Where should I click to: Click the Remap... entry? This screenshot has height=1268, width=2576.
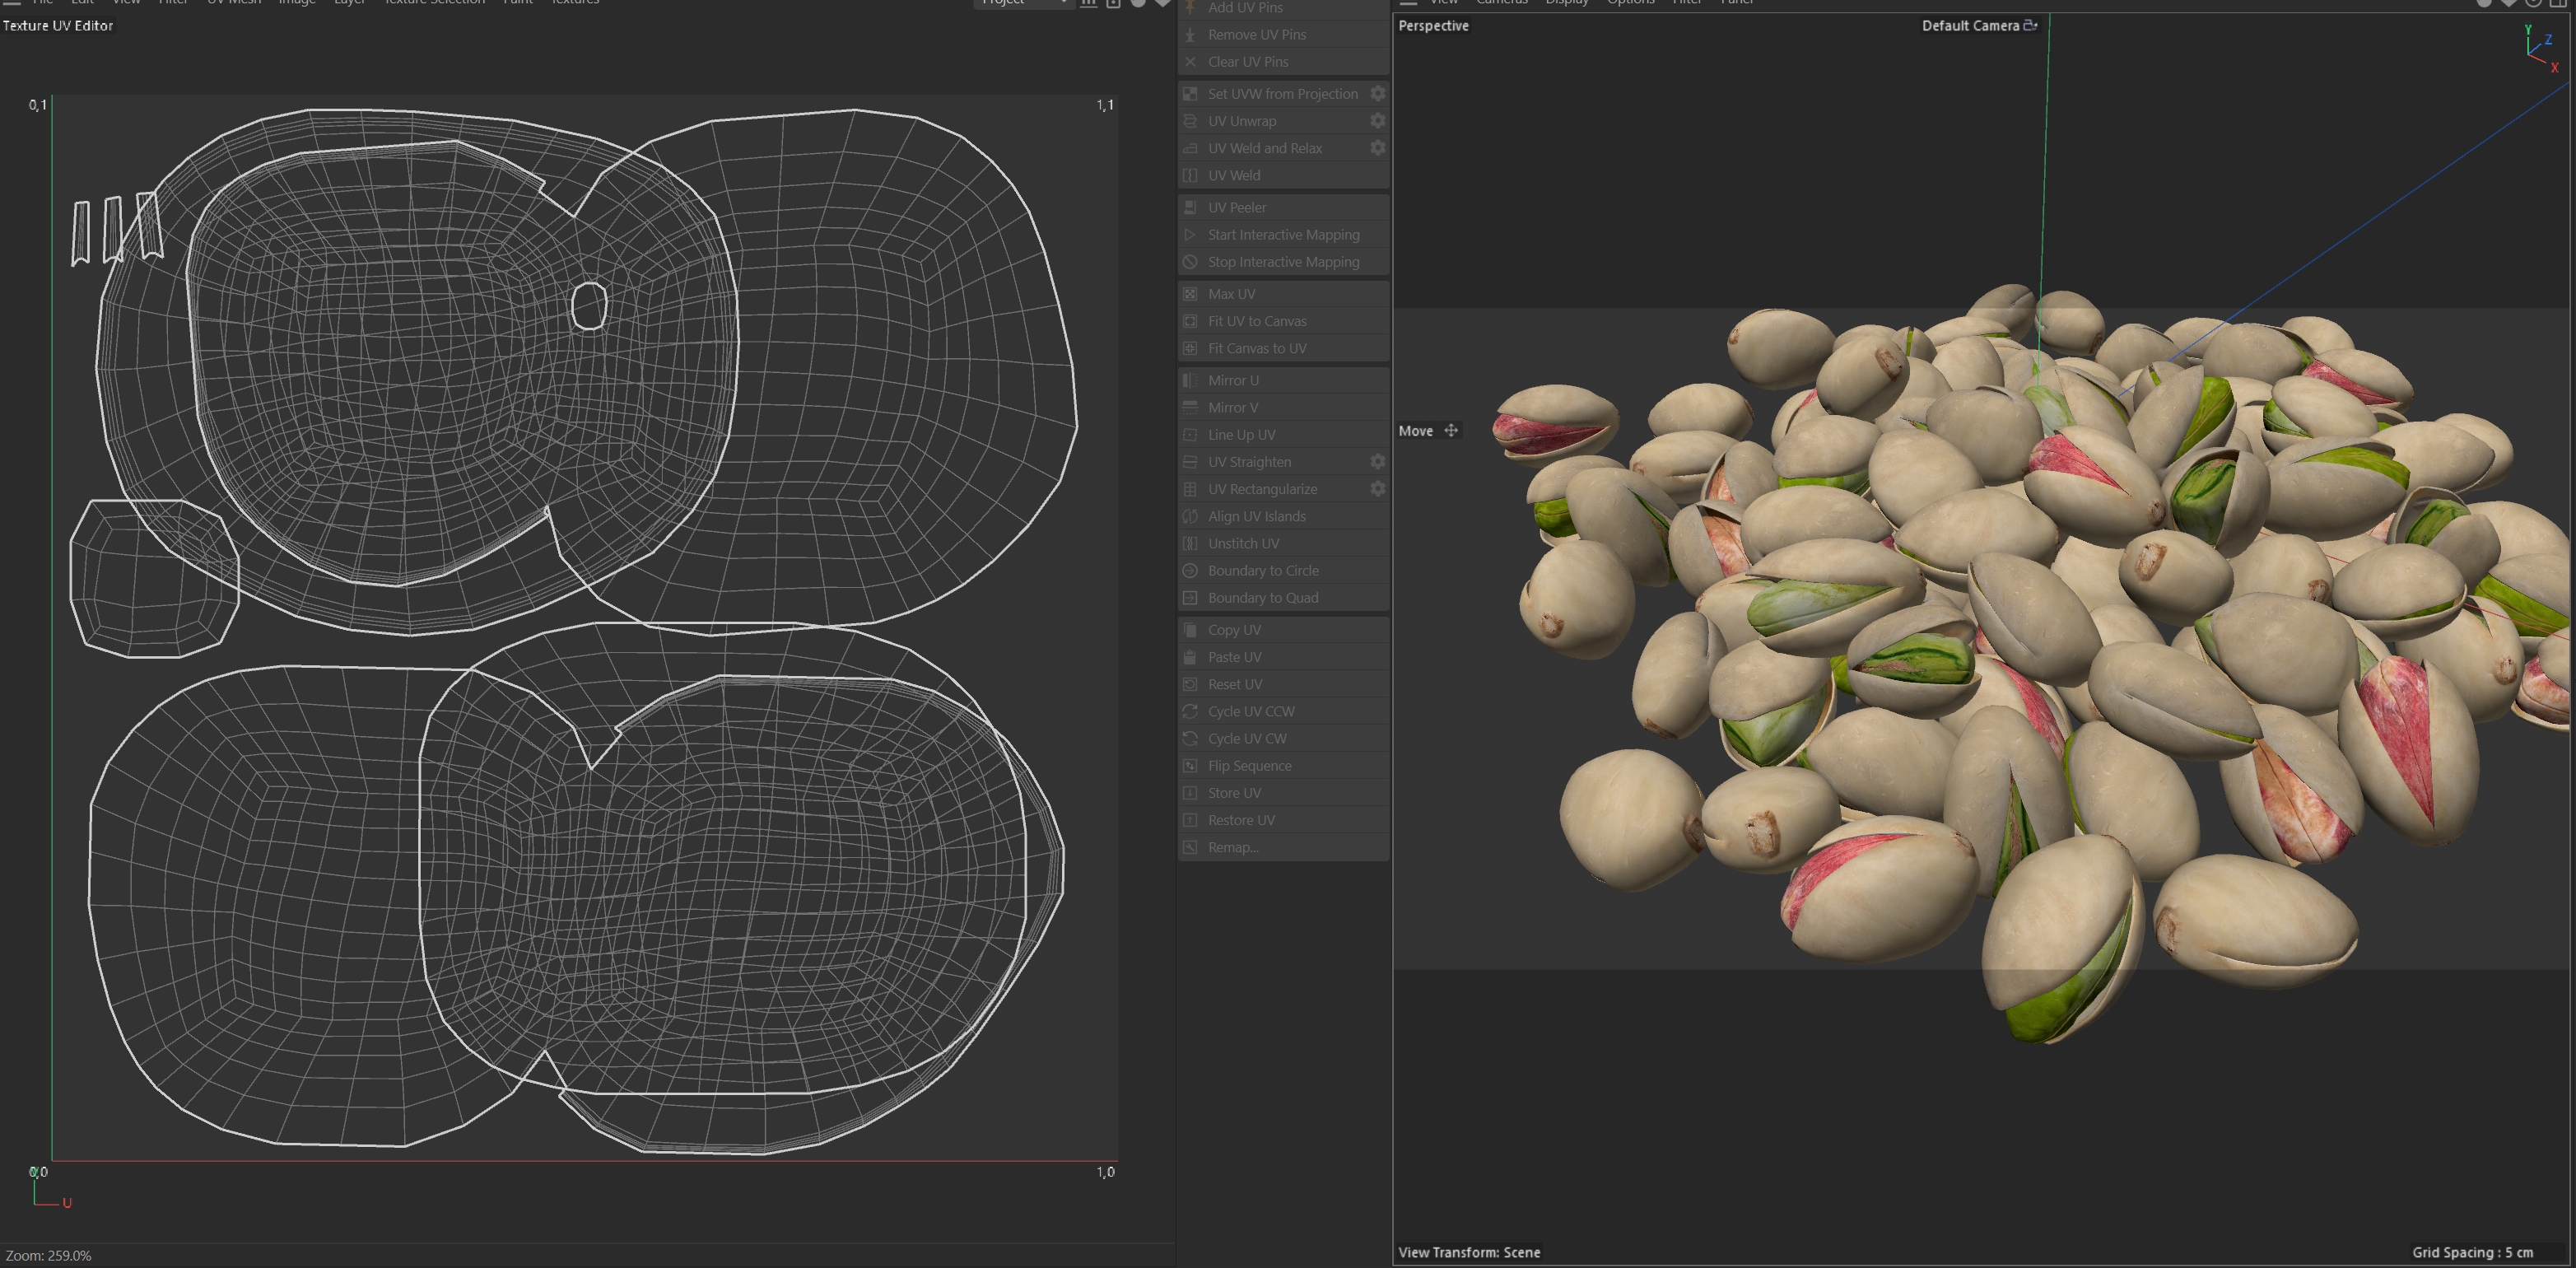1233,847
